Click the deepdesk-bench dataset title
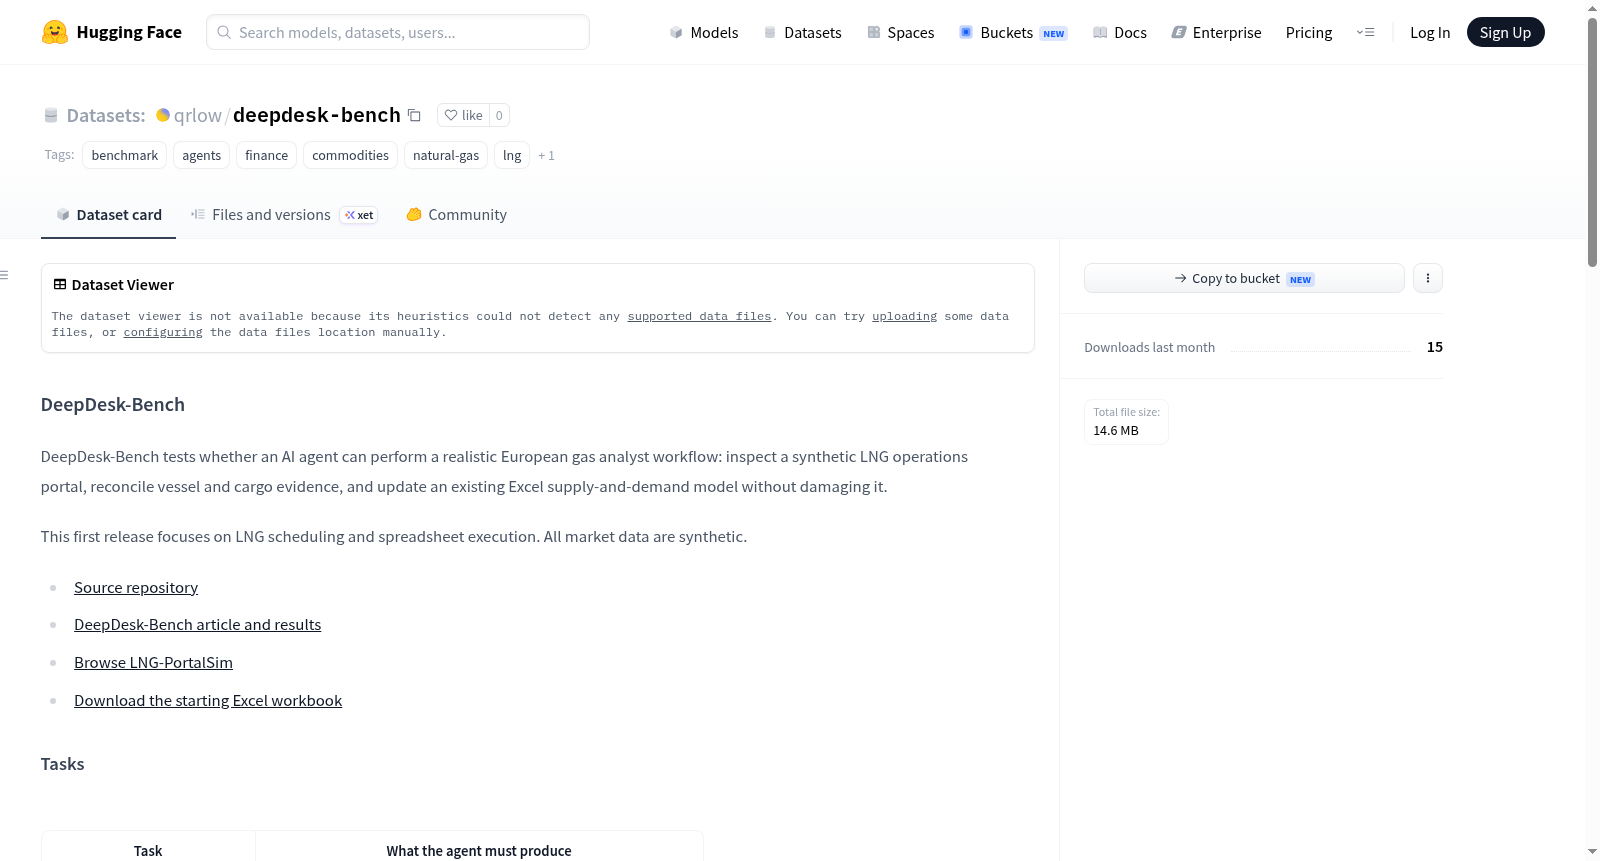1600x861 pixels. (317, 115)
